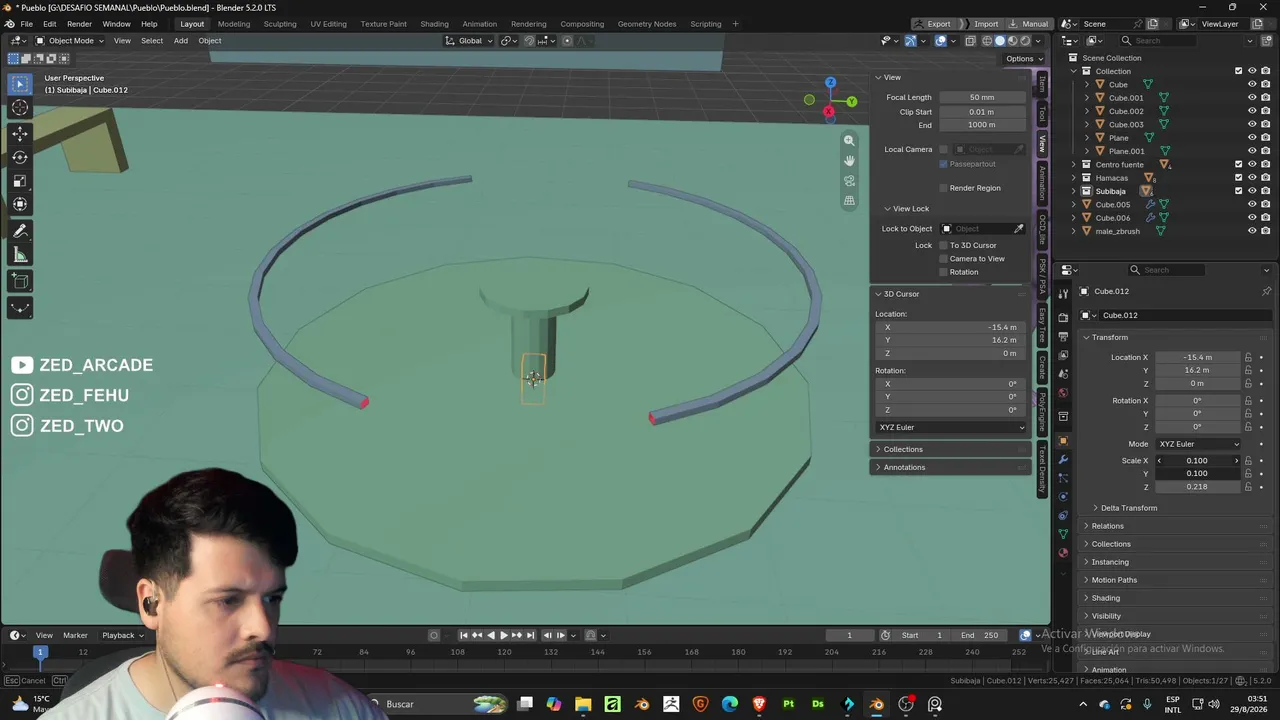Expand the Relations panel
Viewport: 1280px width, 720px height.
click(x=1107, y=526)
